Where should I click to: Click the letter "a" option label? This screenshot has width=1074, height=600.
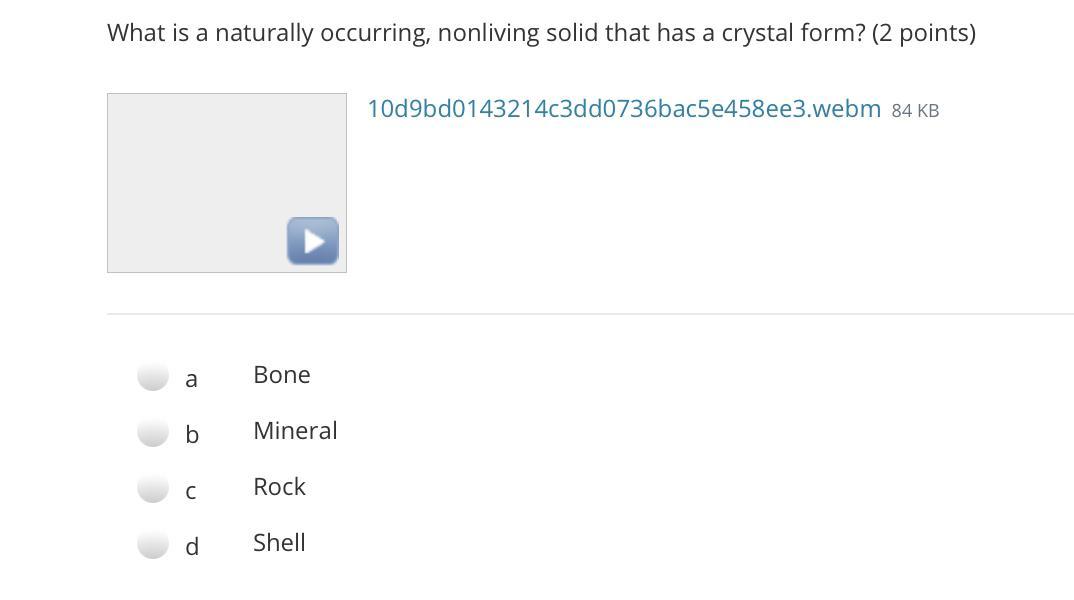[192, 379]
